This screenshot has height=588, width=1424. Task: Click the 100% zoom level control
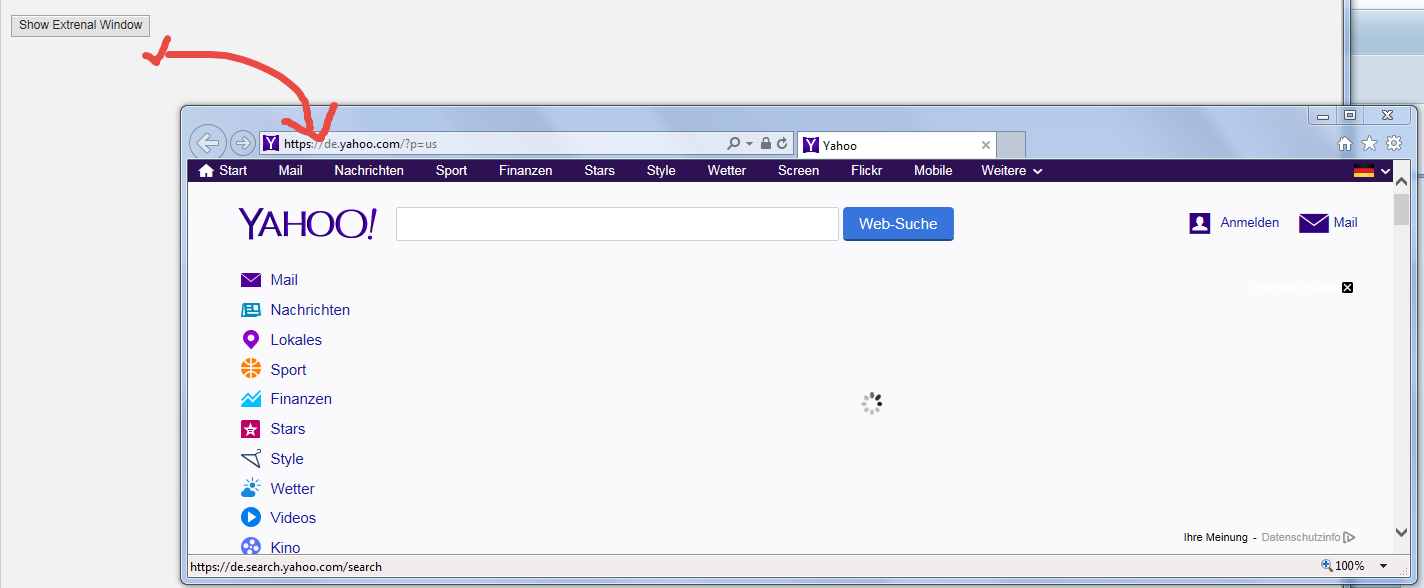tap(1343, 566)
